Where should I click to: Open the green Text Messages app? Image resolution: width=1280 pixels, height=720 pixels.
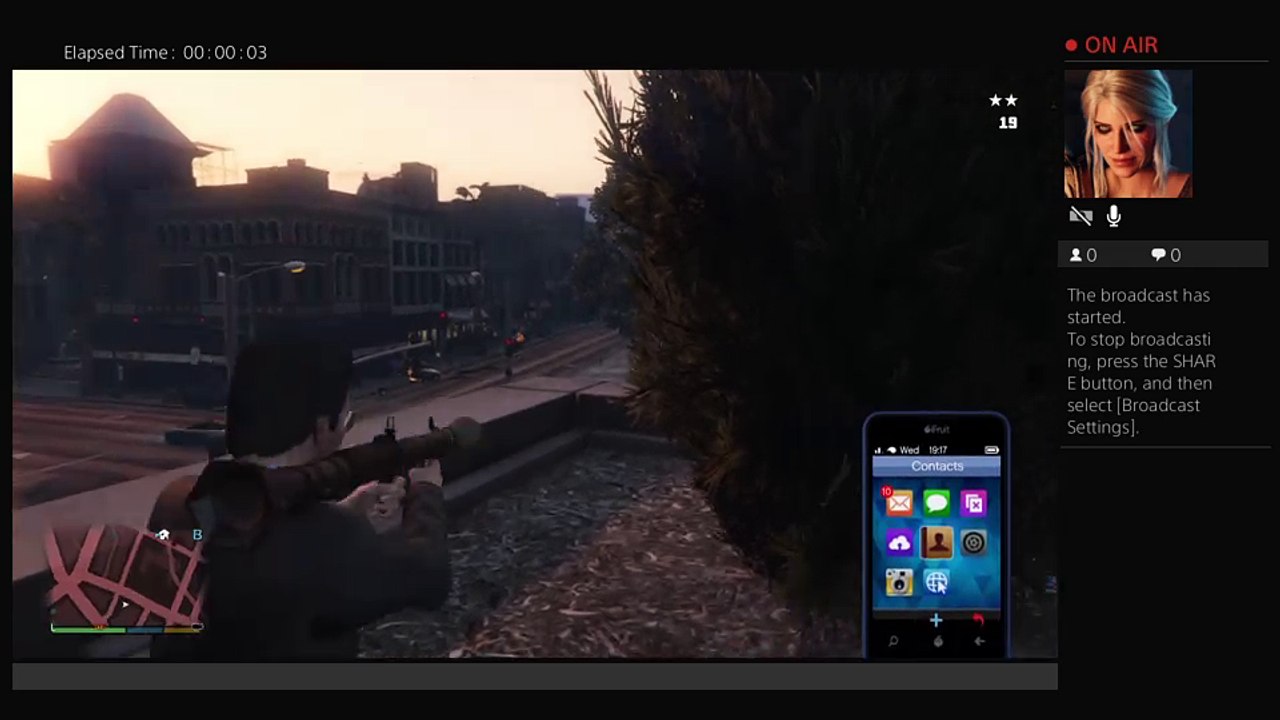point(936,503)
